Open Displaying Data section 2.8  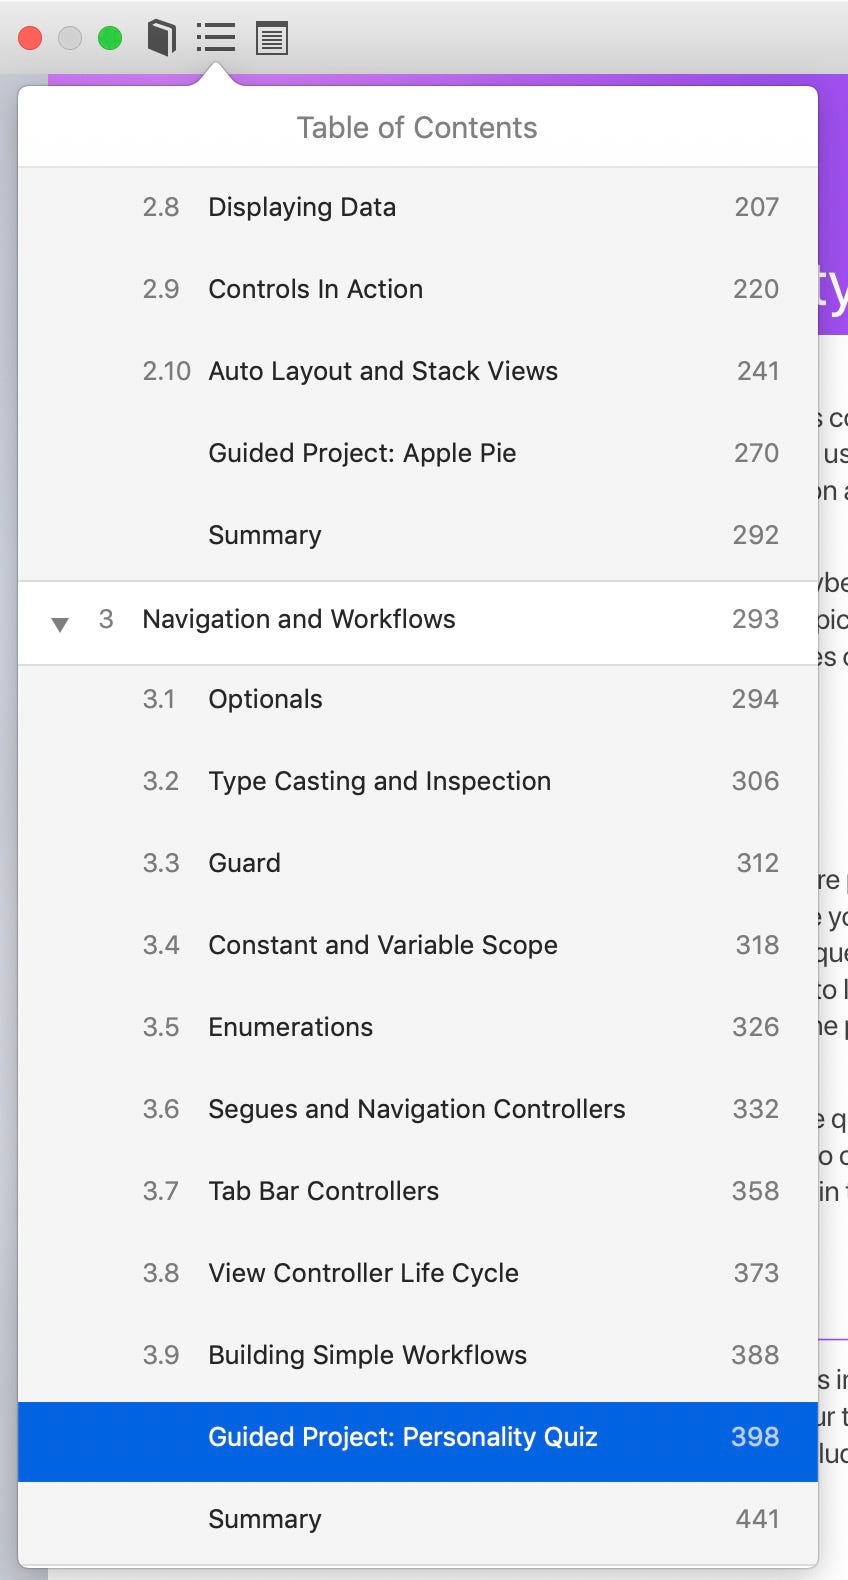(418, 207)
